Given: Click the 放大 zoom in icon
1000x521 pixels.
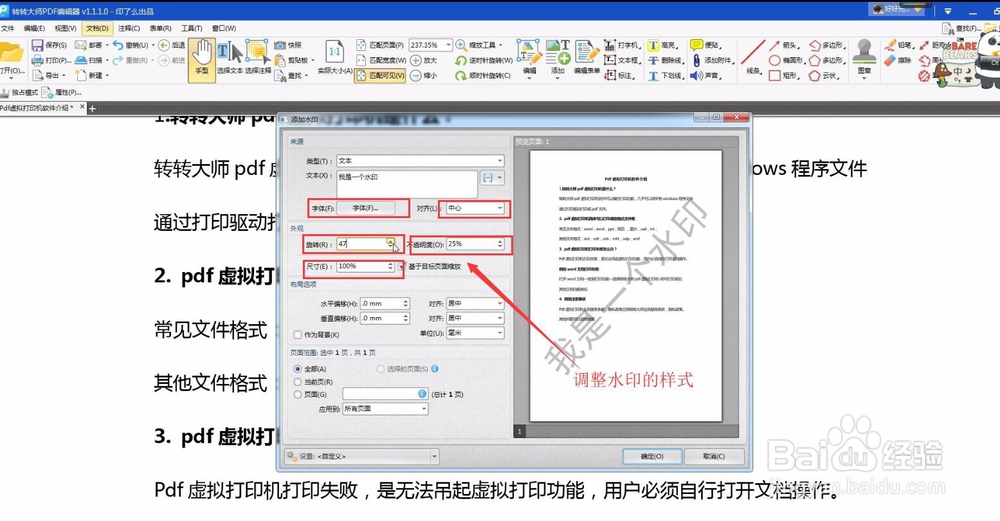Looking at the screenshot, I should pyautogui.click(x=416, y=60).
